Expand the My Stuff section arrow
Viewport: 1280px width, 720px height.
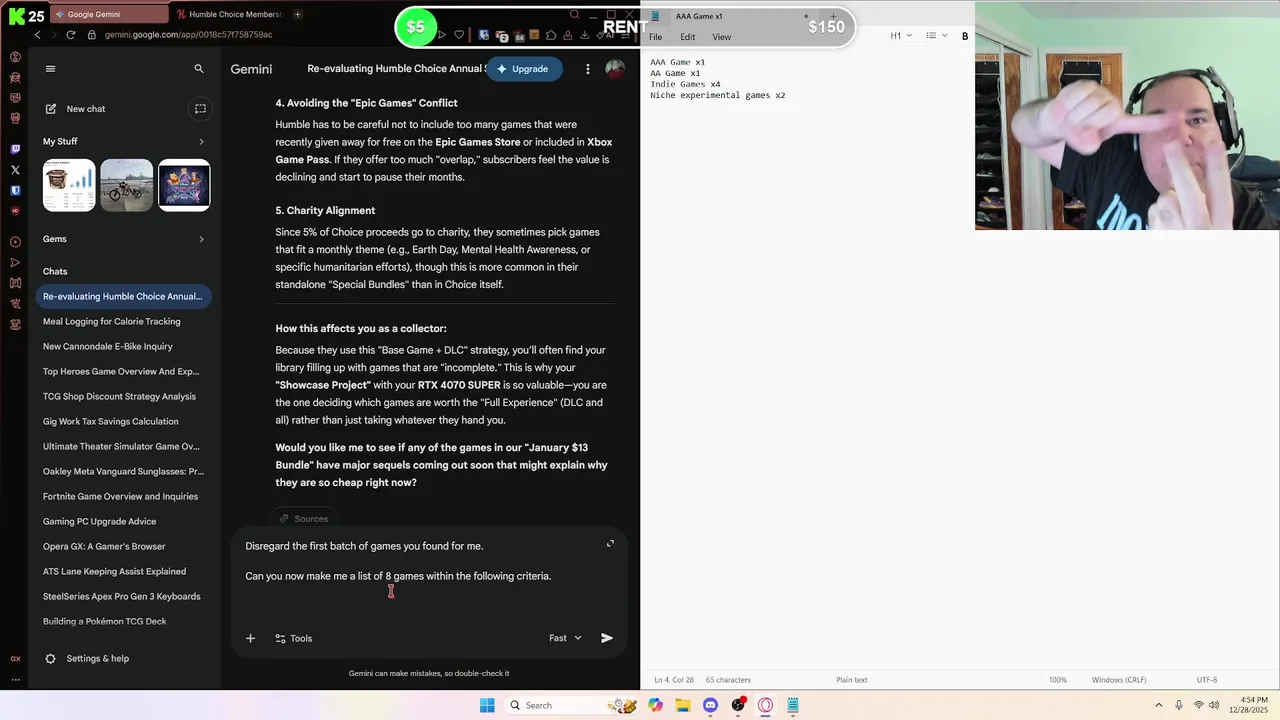click(x=201, y=142)
